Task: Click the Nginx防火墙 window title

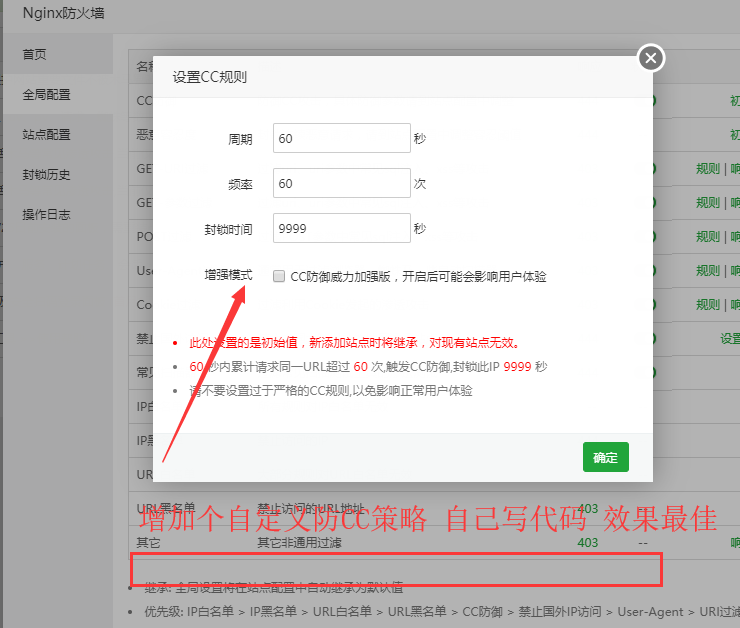Action: tap(63, 13)
